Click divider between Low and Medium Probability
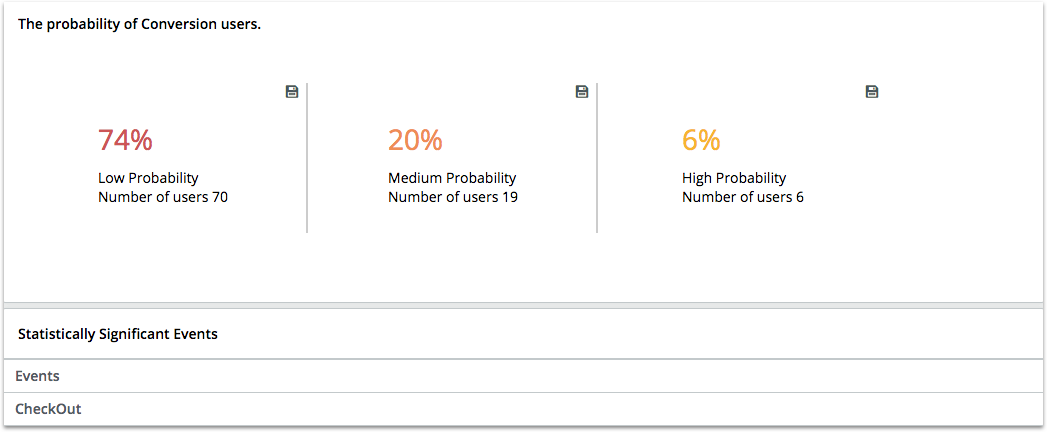 pyautogui.click(x=307, y=158)
